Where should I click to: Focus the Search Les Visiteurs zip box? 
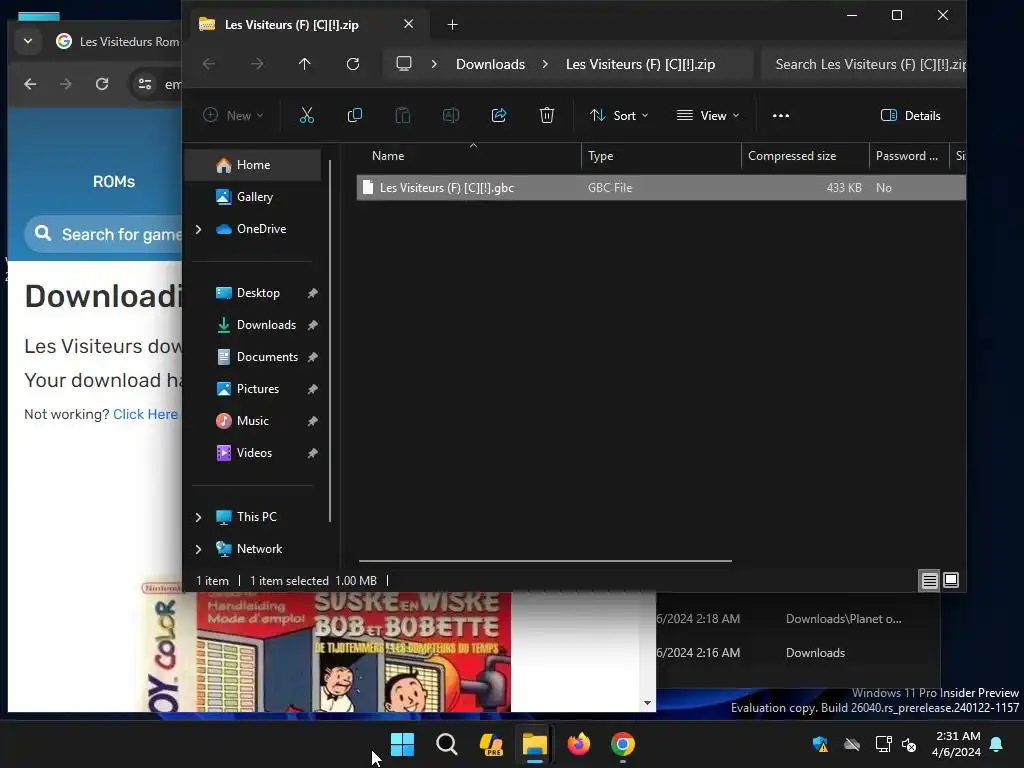click(864, 64)
